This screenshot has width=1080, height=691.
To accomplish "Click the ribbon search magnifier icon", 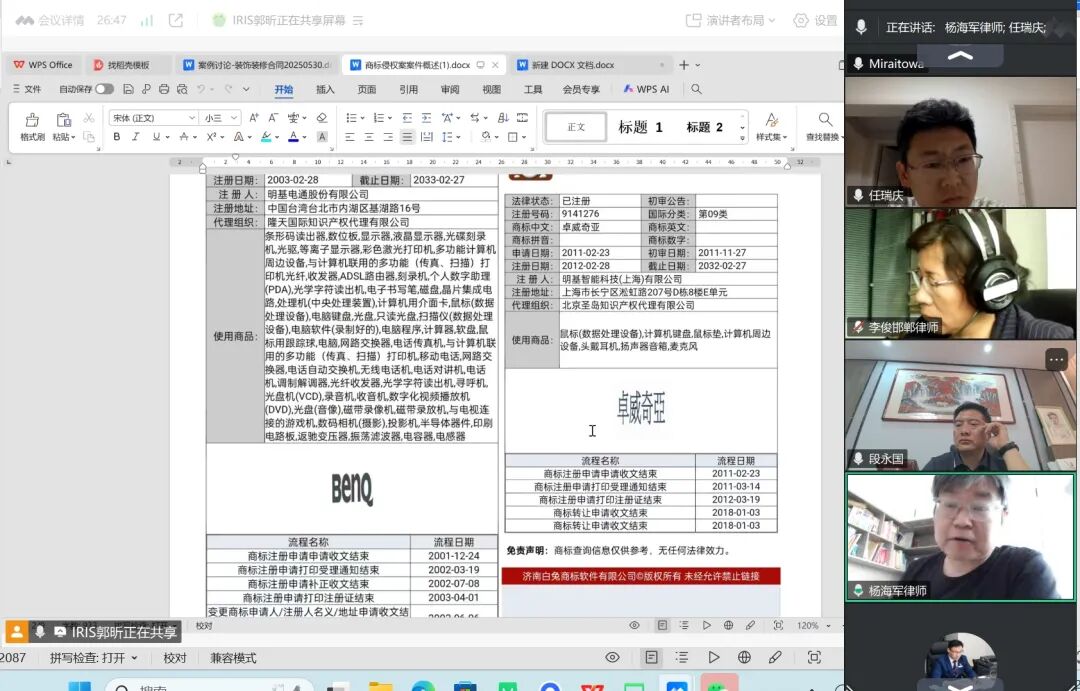I will point(696,89).
